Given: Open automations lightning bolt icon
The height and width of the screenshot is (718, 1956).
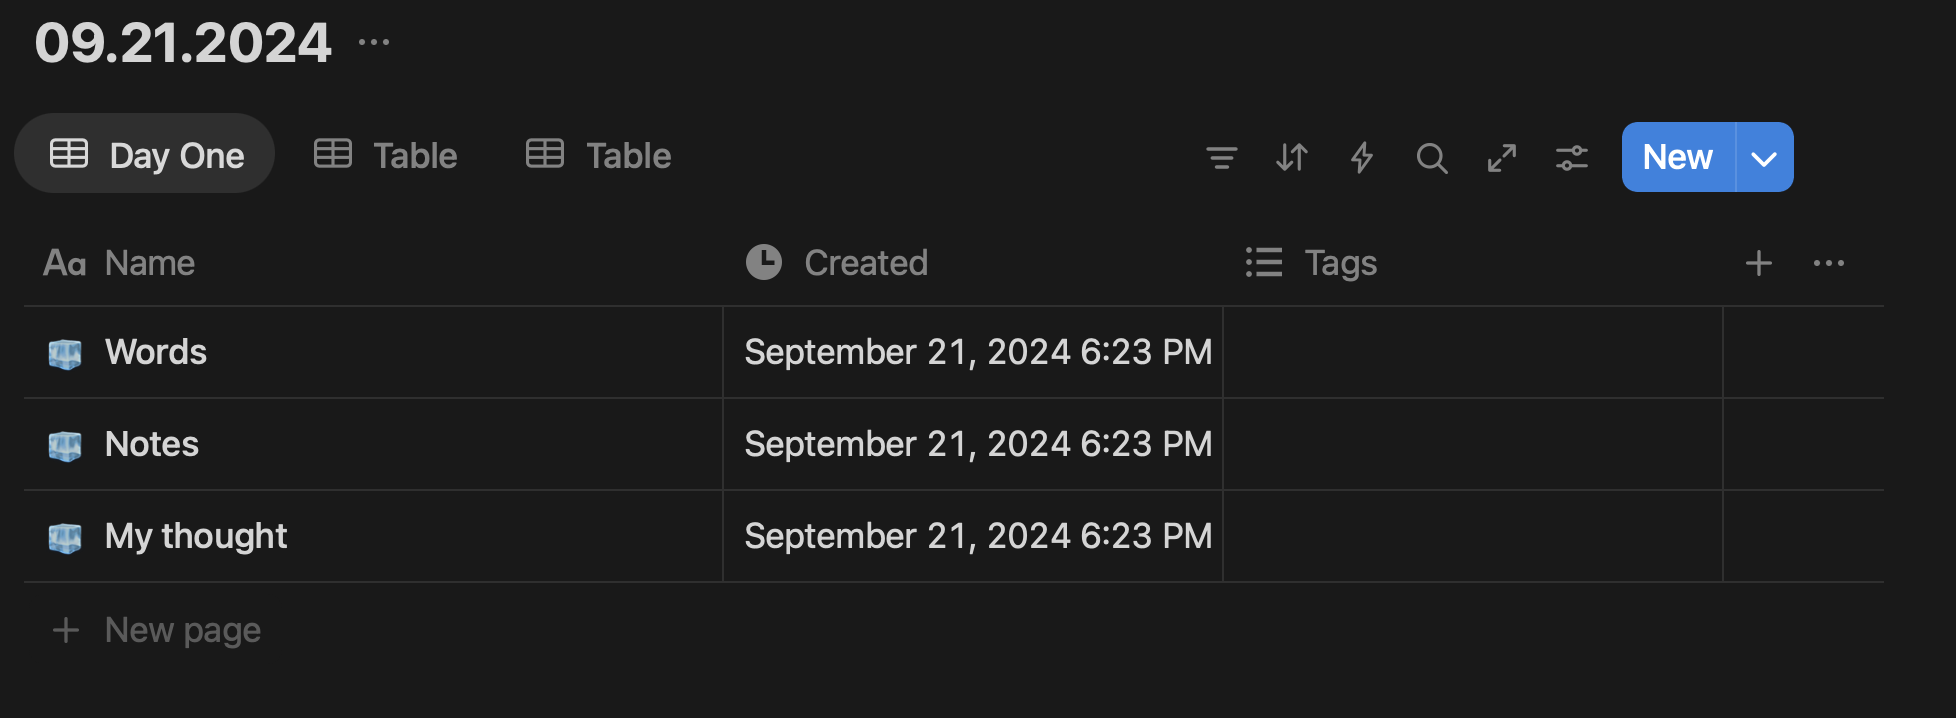Looking at the screenshot, I should tap(1361, 157).
